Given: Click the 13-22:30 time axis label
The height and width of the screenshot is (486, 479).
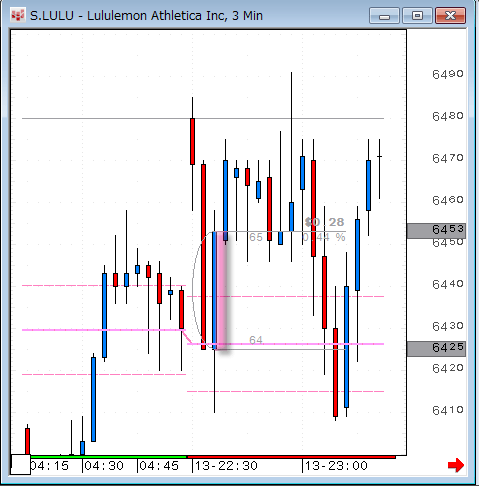Looking at the screenshot, I should tap(226, 466).
